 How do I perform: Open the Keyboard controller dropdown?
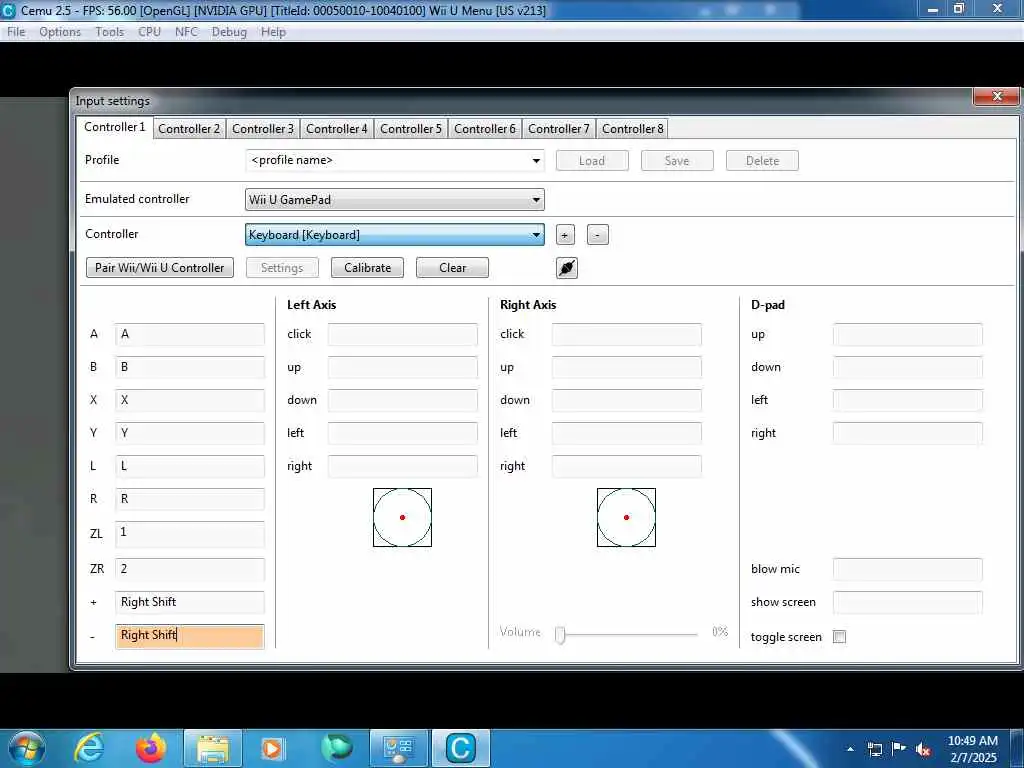395,234
